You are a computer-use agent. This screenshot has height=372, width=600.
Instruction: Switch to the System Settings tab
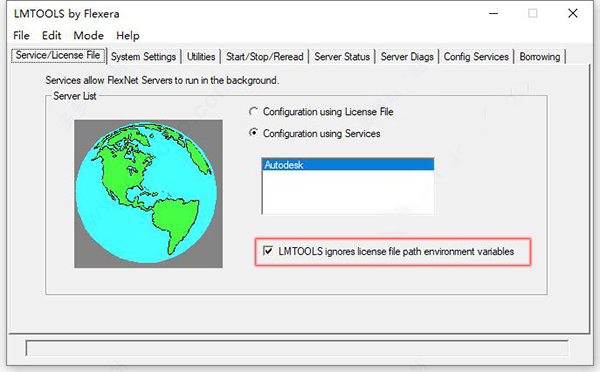point(143,57)
